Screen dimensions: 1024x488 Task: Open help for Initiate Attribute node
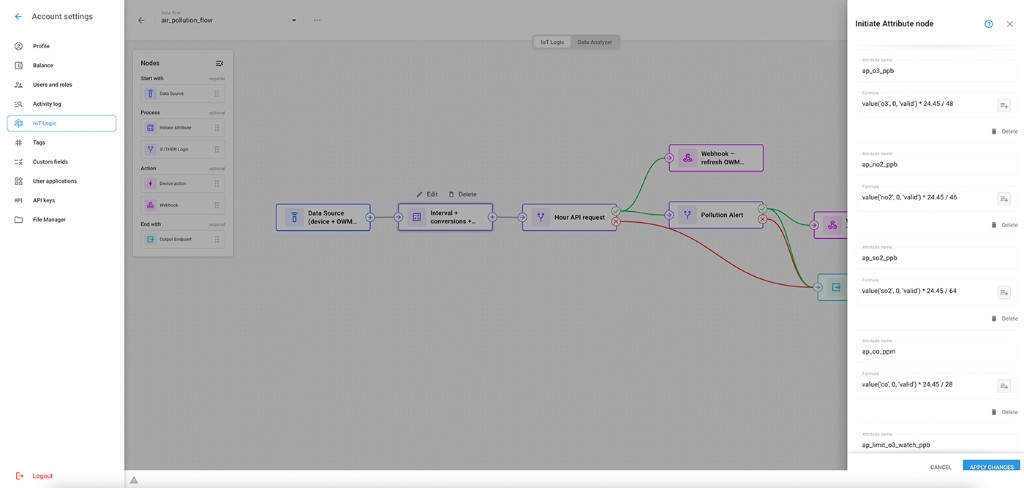pos(989,24)
